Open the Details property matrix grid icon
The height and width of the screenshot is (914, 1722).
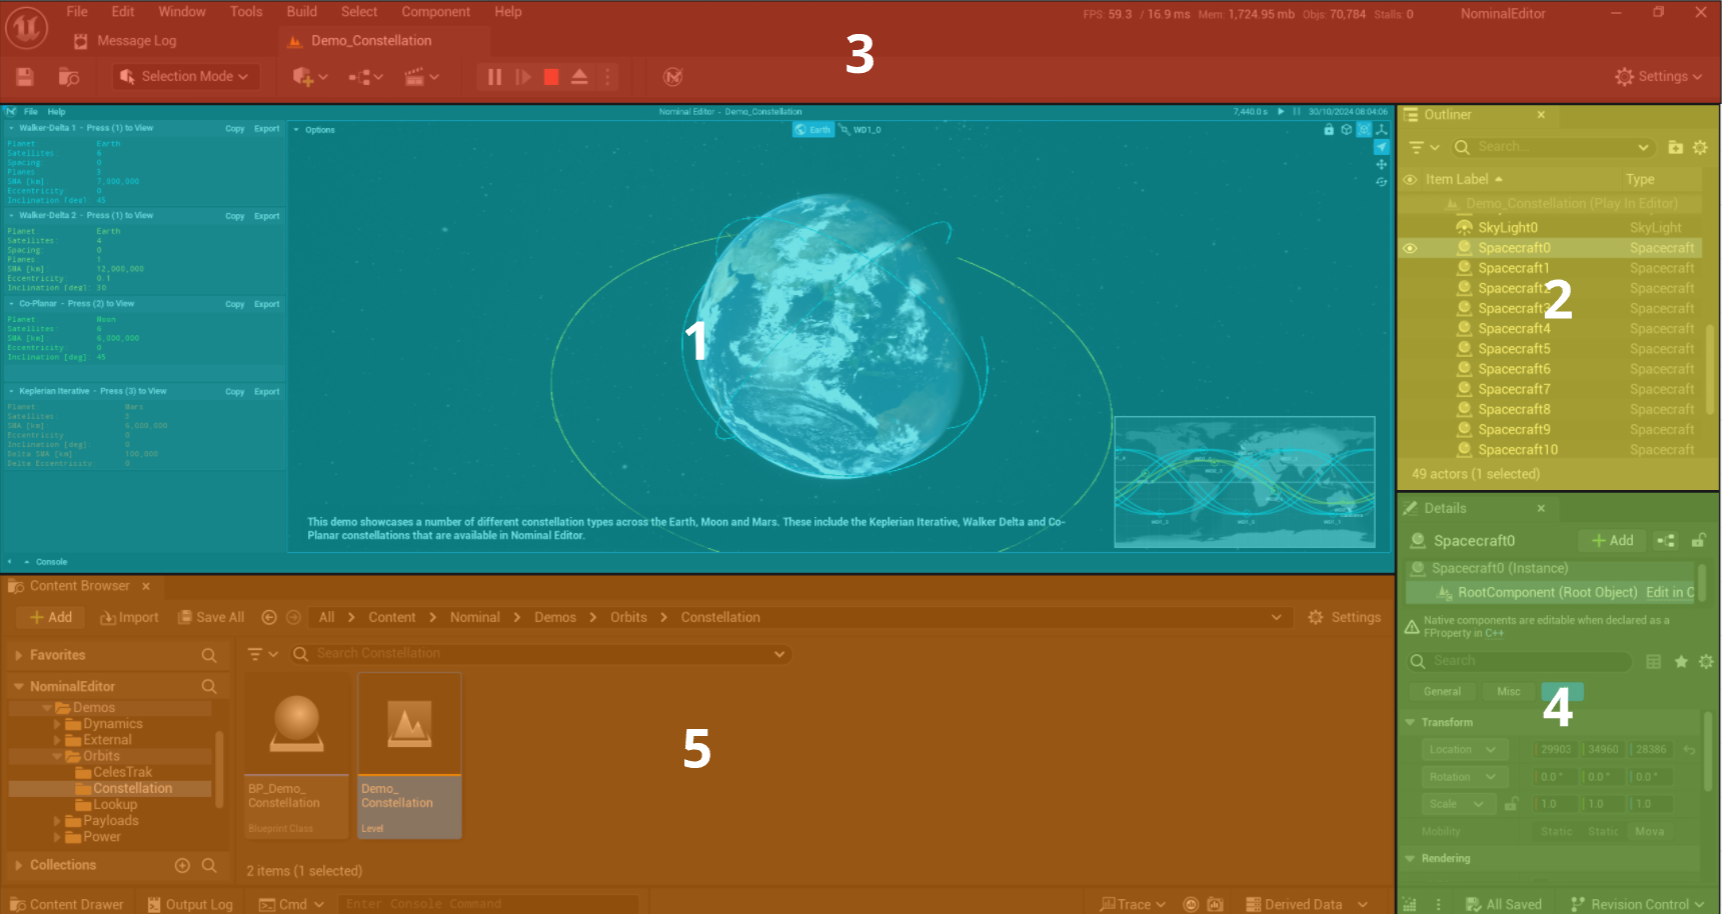[1654, 661]
